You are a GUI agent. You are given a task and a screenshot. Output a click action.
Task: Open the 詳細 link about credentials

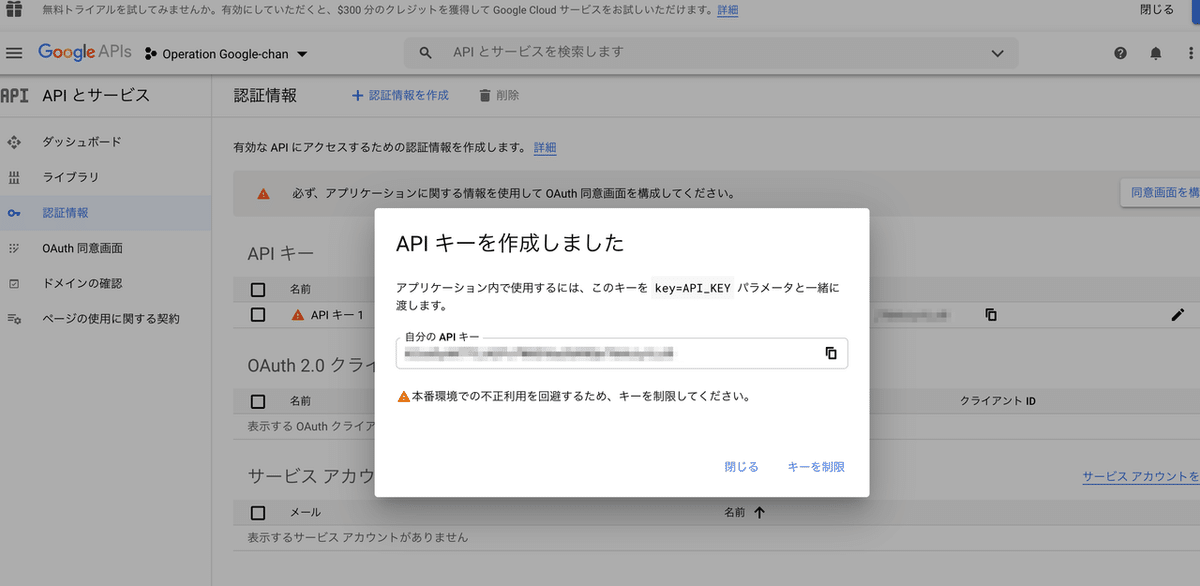[545, 147]
